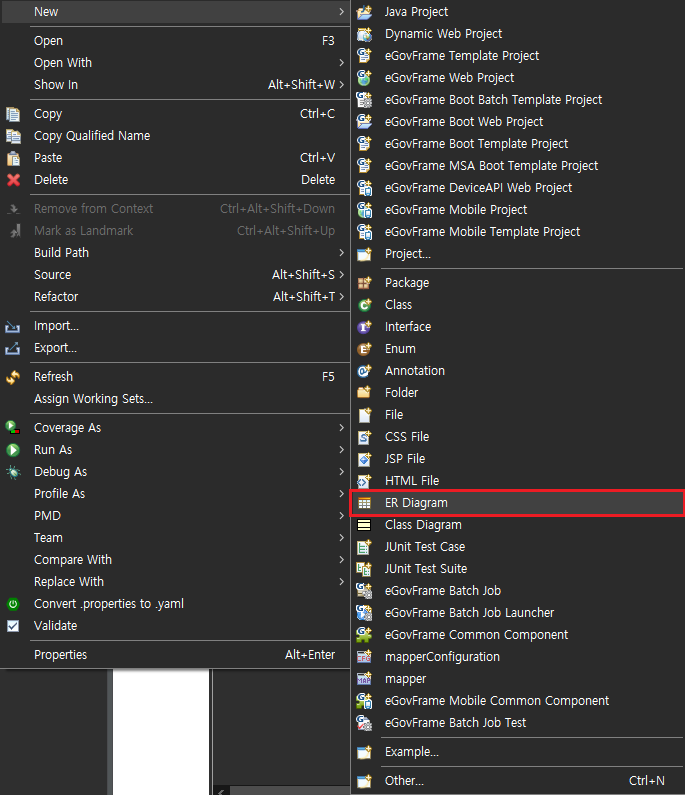Expand the Source submenu arrow
Screen dimensions: 685x795
pyautogui.click(x=341, y=274)
